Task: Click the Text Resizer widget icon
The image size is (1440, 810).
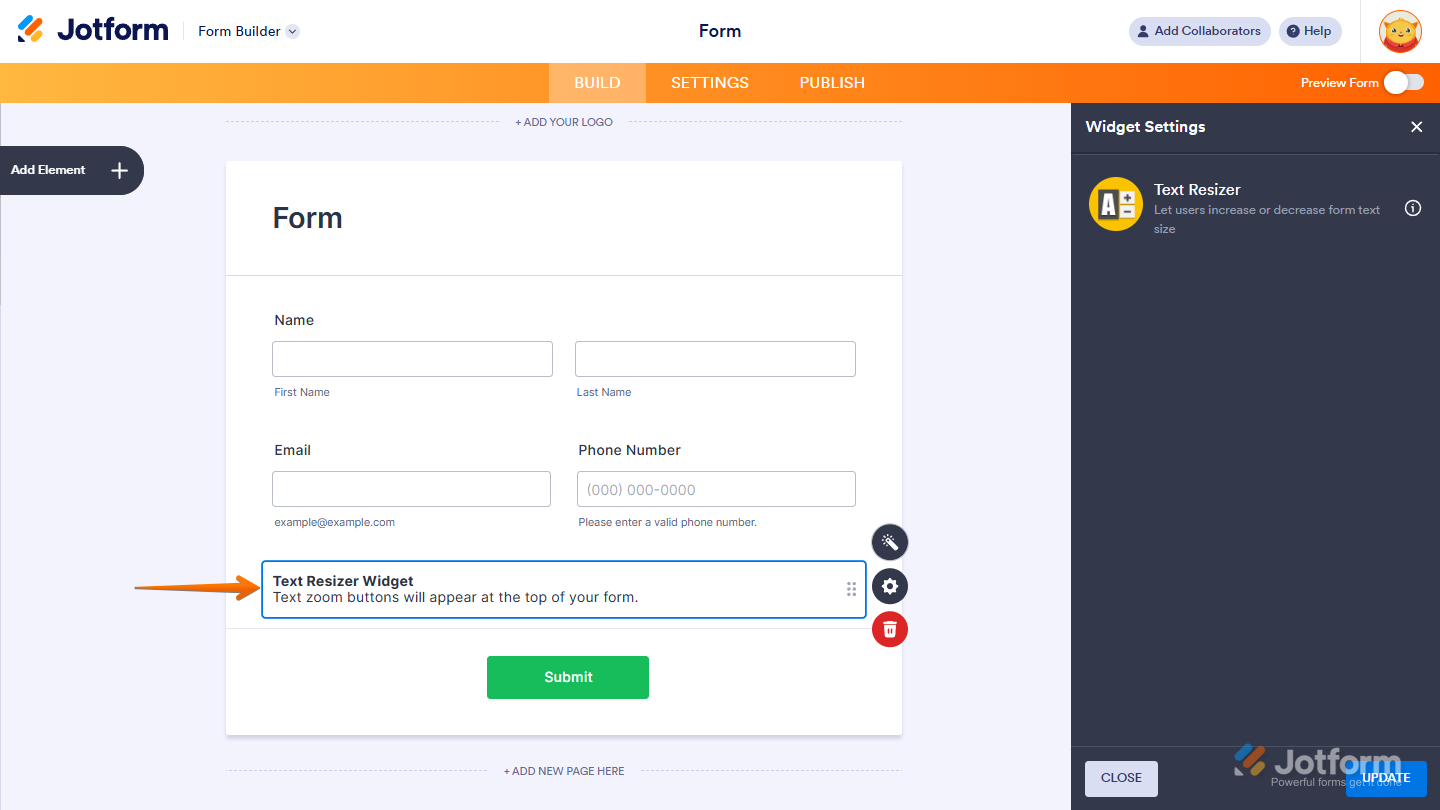Action: coord(1115,204)
